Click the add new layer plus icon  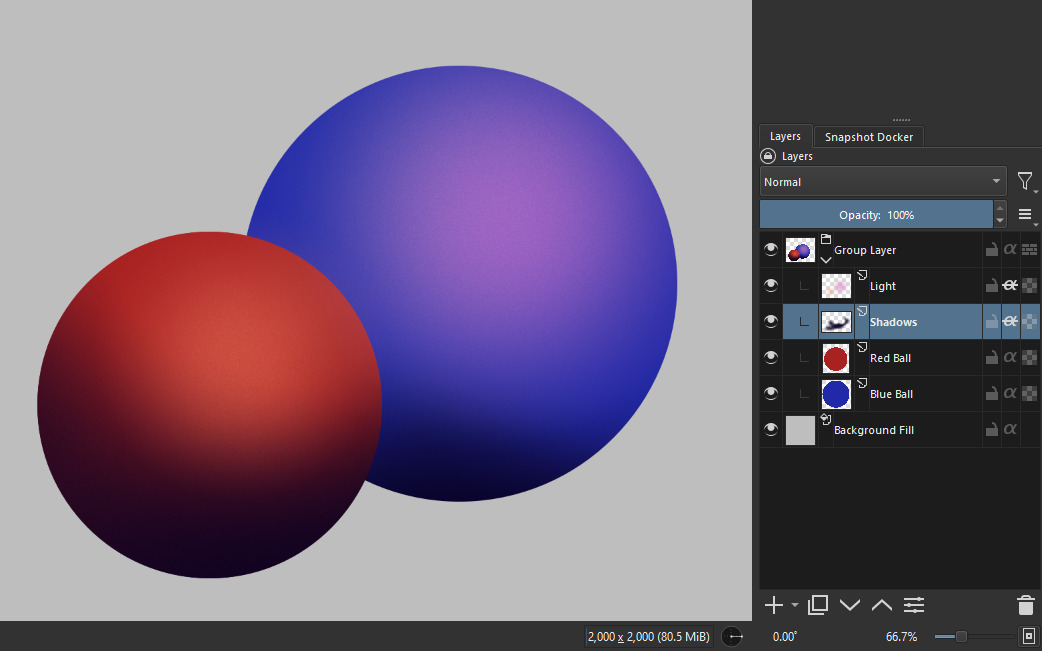point(773,605)
